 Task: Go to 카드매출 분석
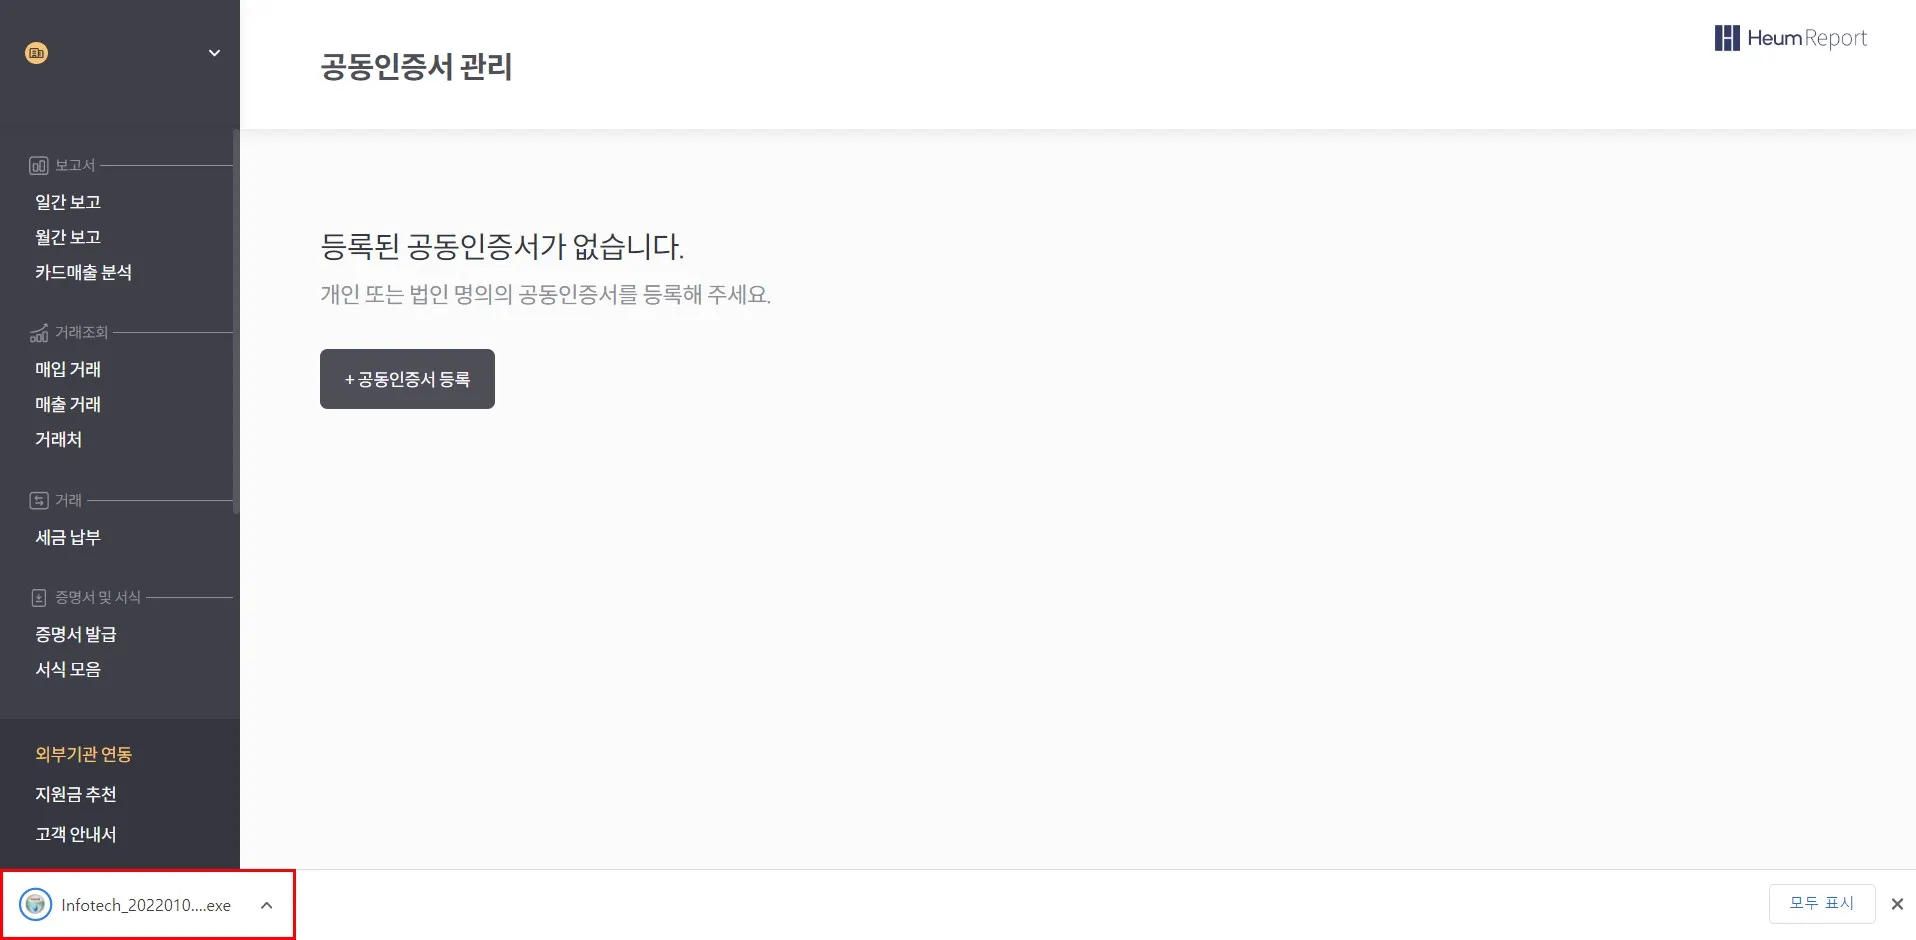(x=84, y=272)
